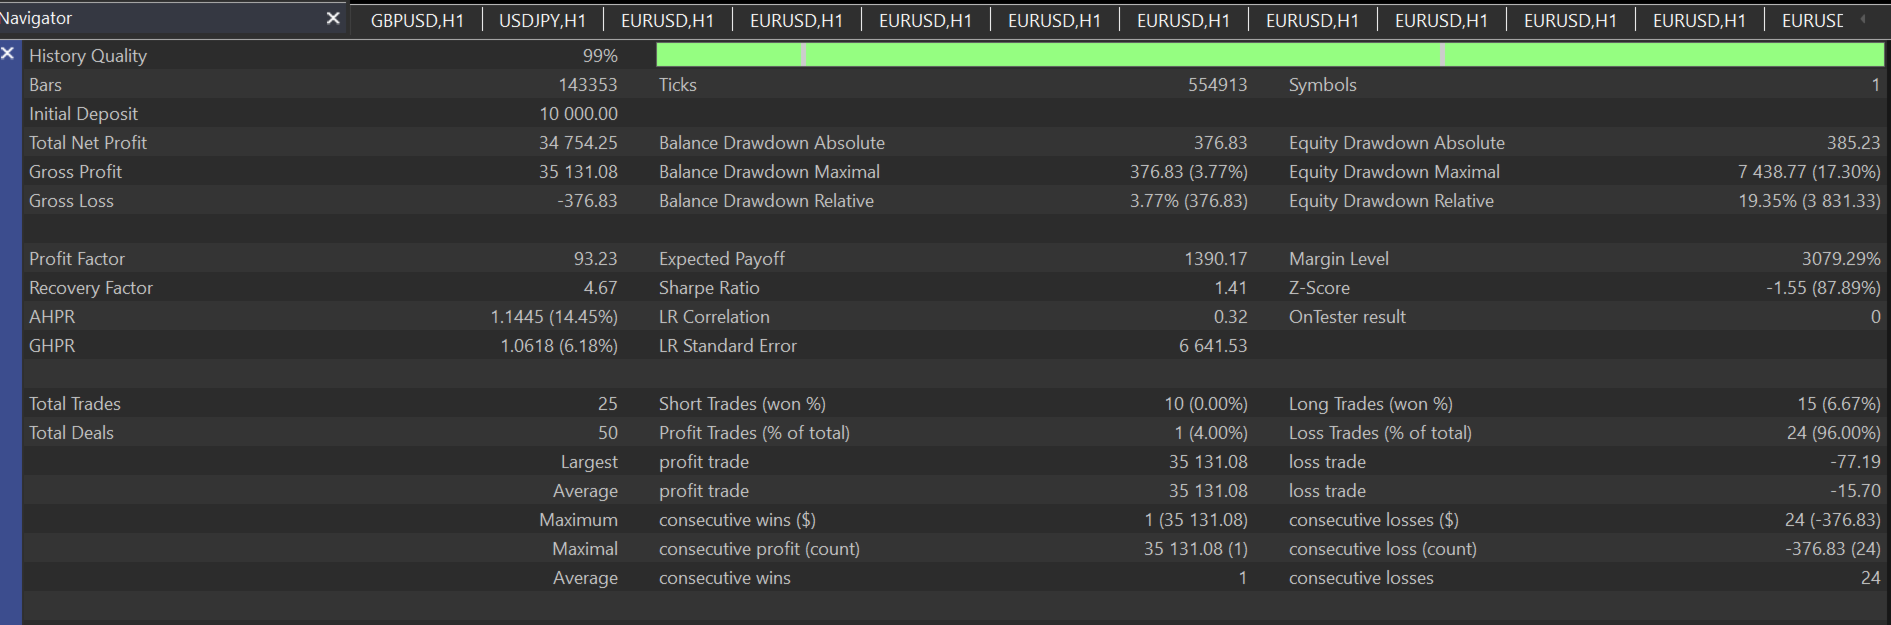1891x625 pixels.
Task: Select the largest loss trade value -77.19
Action: (1856, 462)
